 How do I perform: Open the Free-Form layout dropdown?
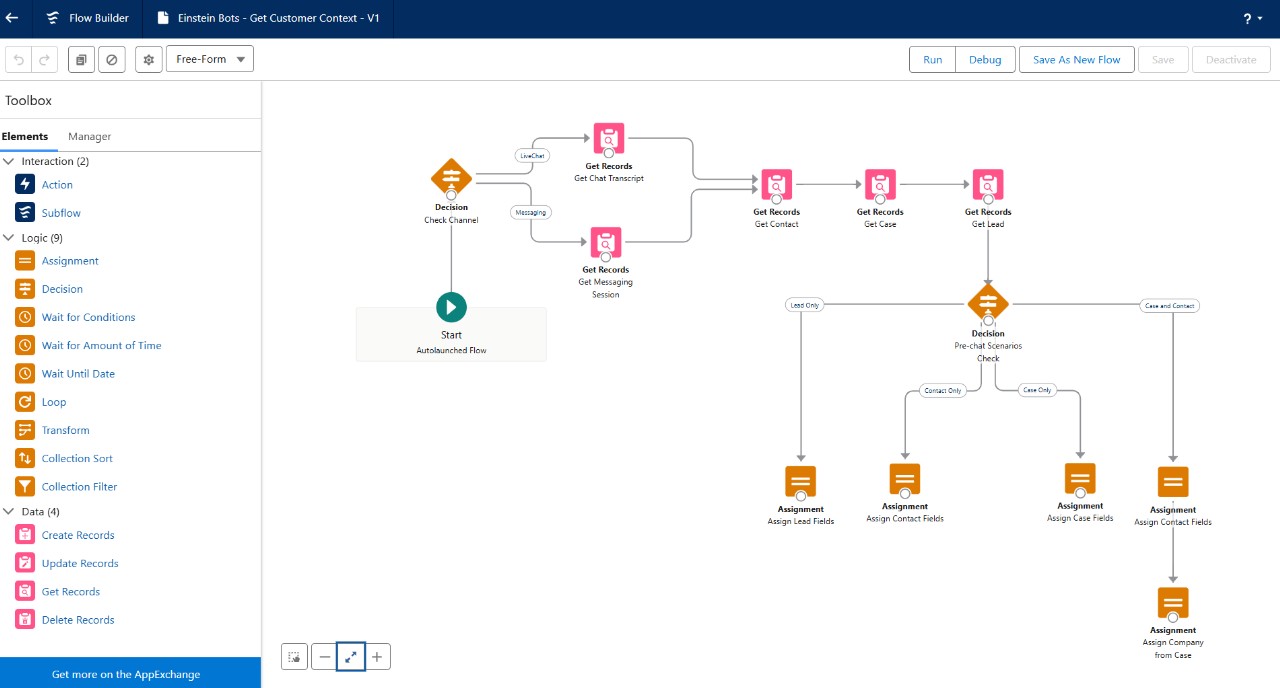tap(210, 59)
